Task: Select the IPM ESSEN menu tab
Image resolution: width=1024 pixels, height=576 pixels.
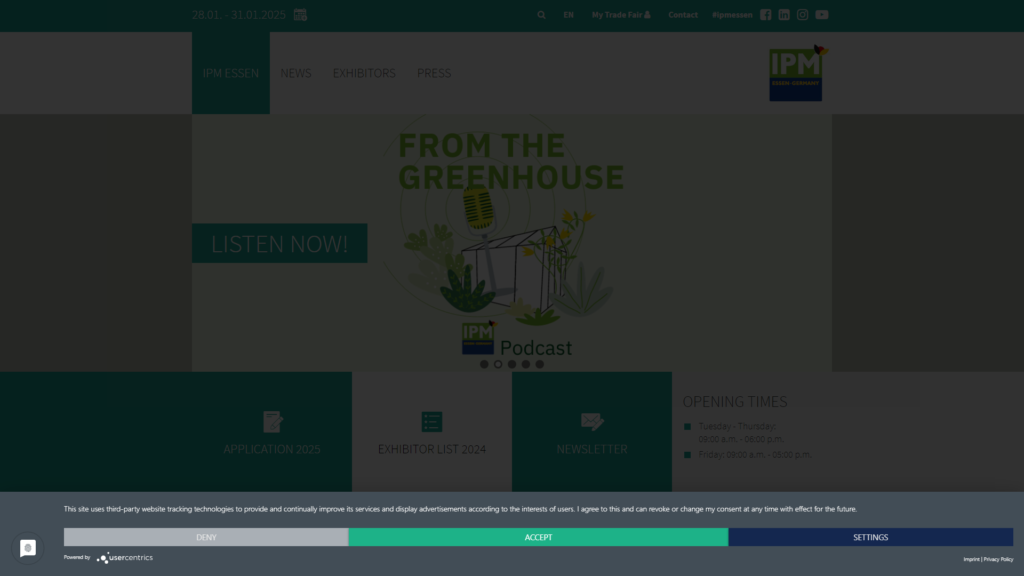Action: click(231, 73)
